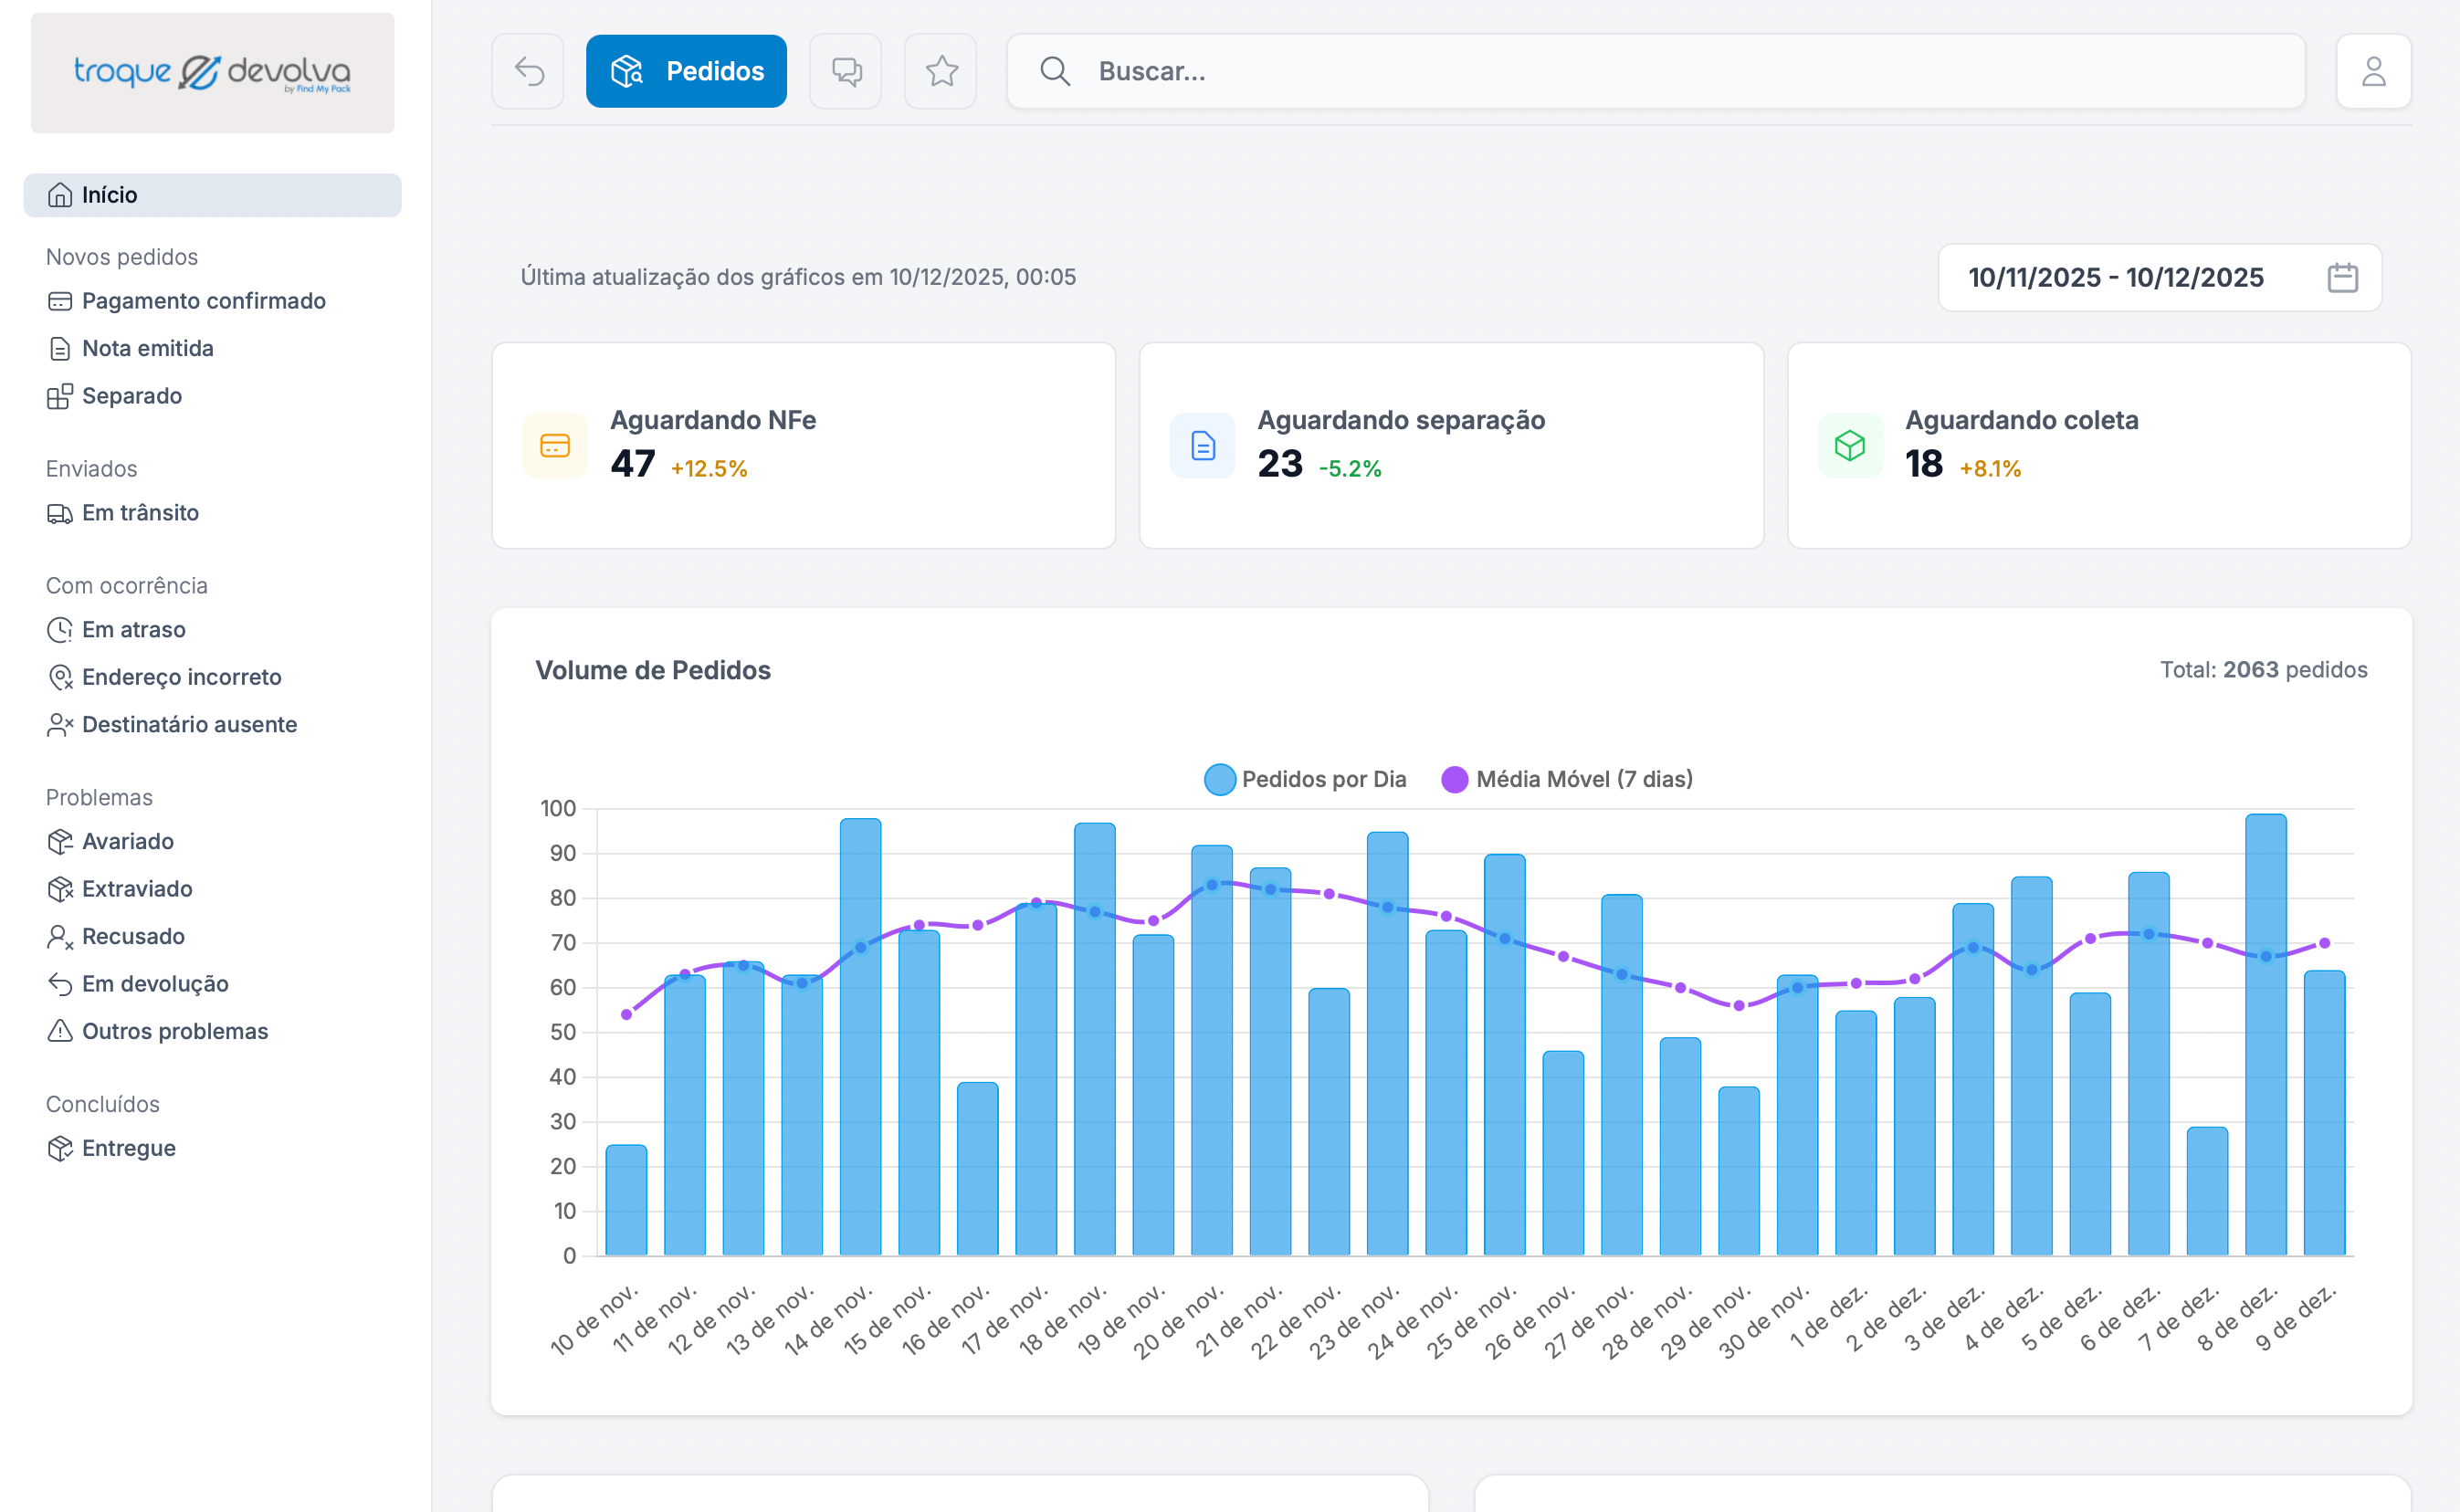Image resolution: width=2460 pixels, height=1512 pixels.
Task: Open the Endereço incorreto link
Action: click(181, 677)
